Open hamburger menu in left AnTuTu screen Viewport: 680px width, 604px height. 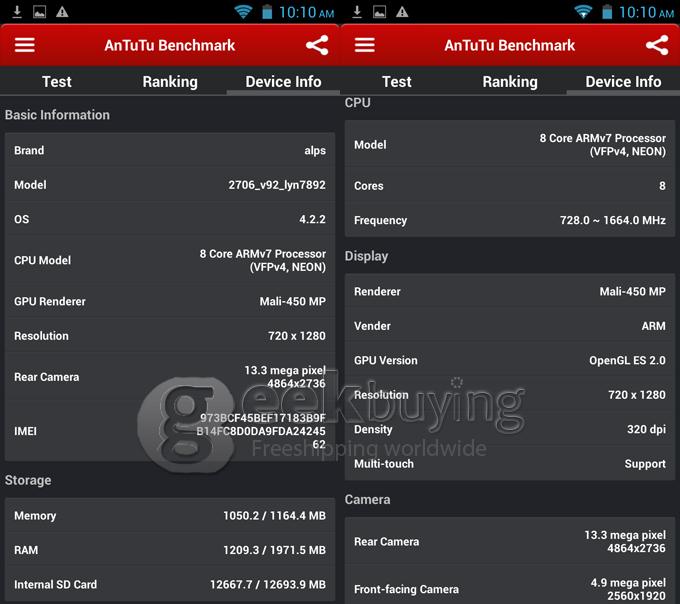pos(25,45)
